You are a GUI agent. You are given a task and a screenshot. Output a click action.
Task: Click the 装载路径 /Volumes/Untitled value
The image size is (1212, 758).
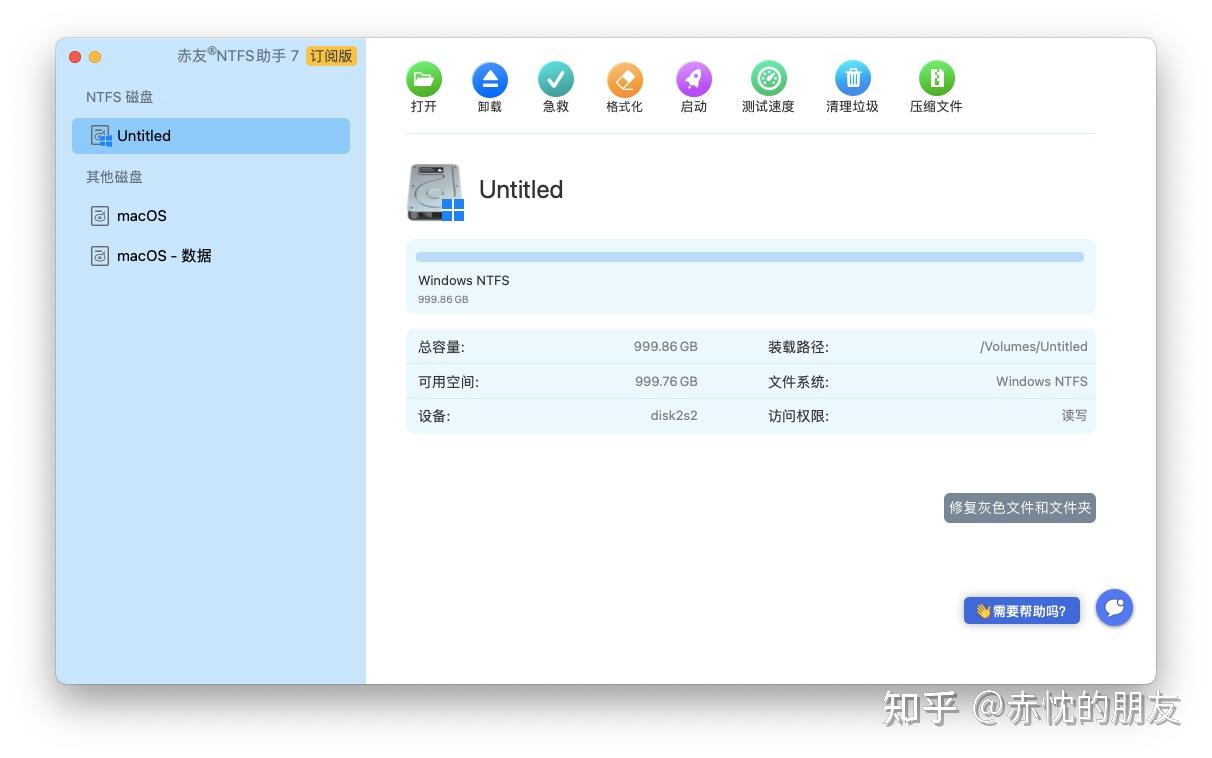click(1033, 346)
